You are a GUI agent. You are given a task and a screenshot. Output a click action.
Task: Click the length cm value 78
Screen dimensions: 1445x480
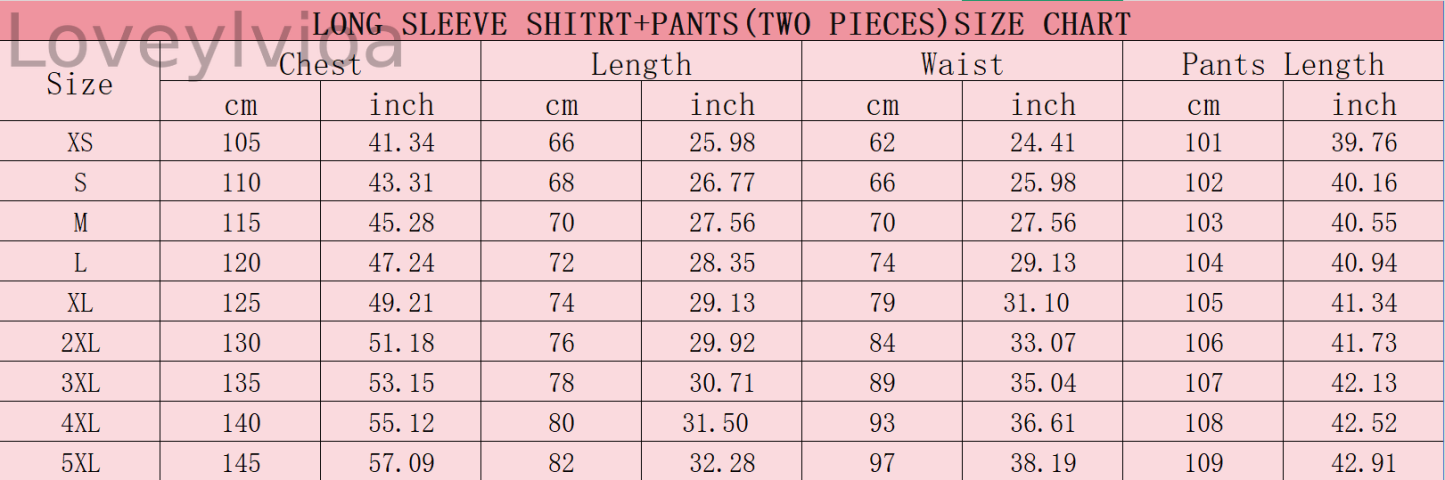click(561, 383)
